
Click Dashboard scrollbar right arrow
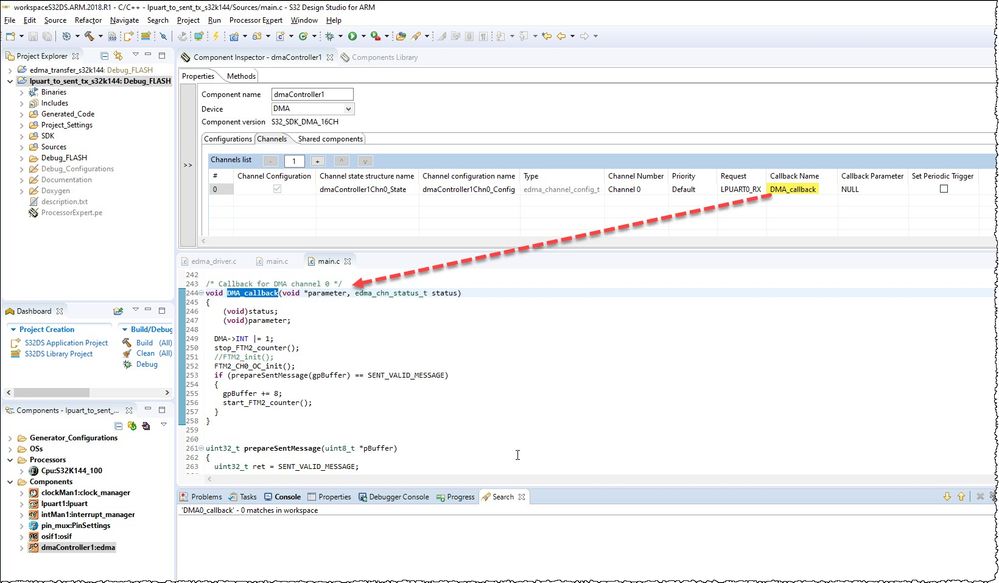(x=167, y=392)
